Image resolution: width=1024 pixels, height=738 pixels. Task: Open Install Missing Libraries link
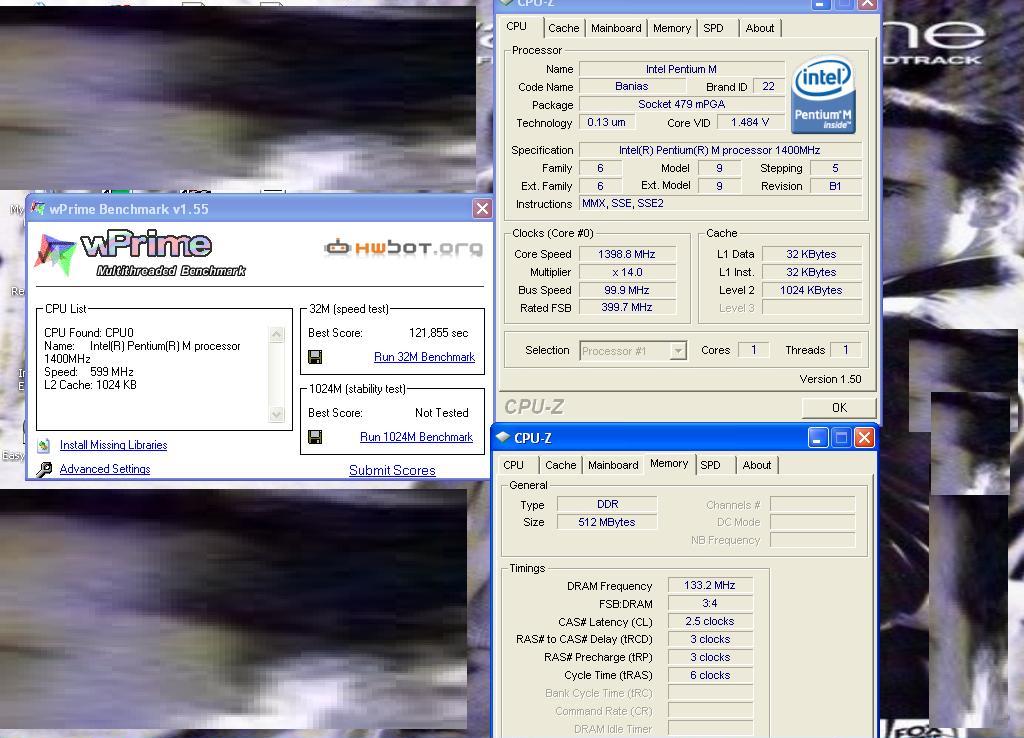tap(113, 445)
